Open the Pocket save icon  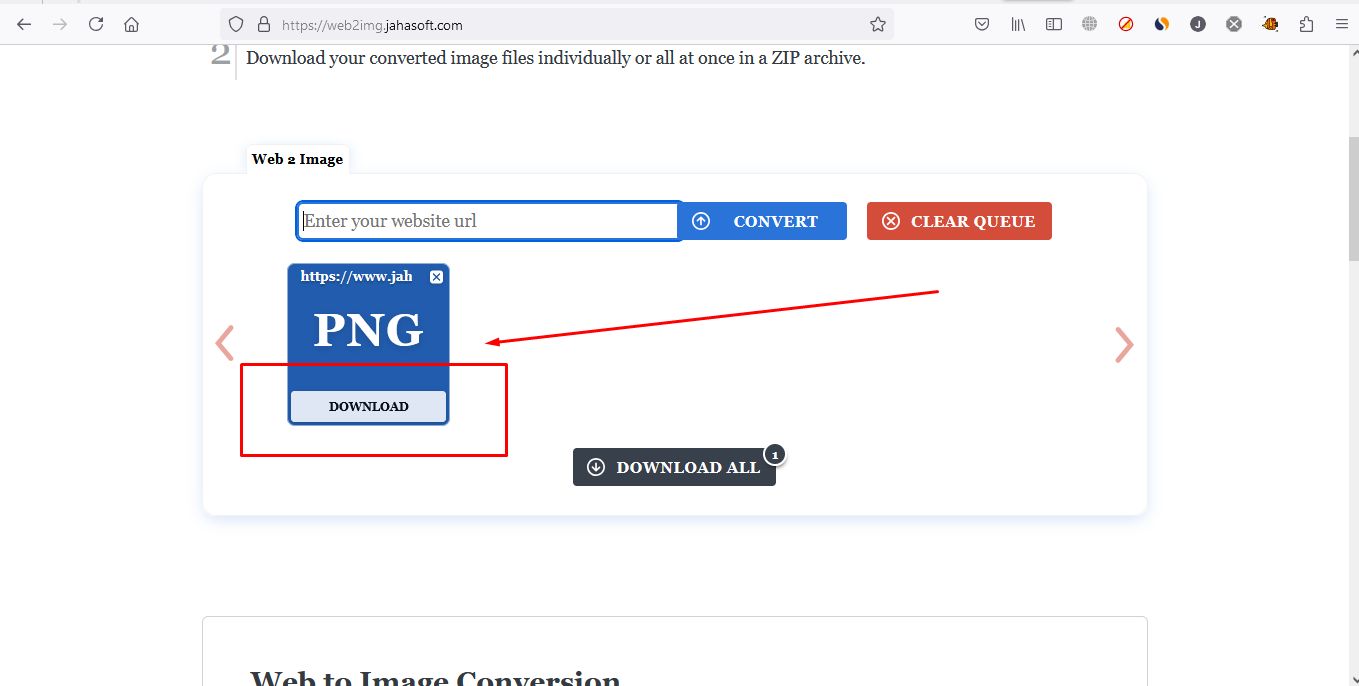[x=982, y=24]
